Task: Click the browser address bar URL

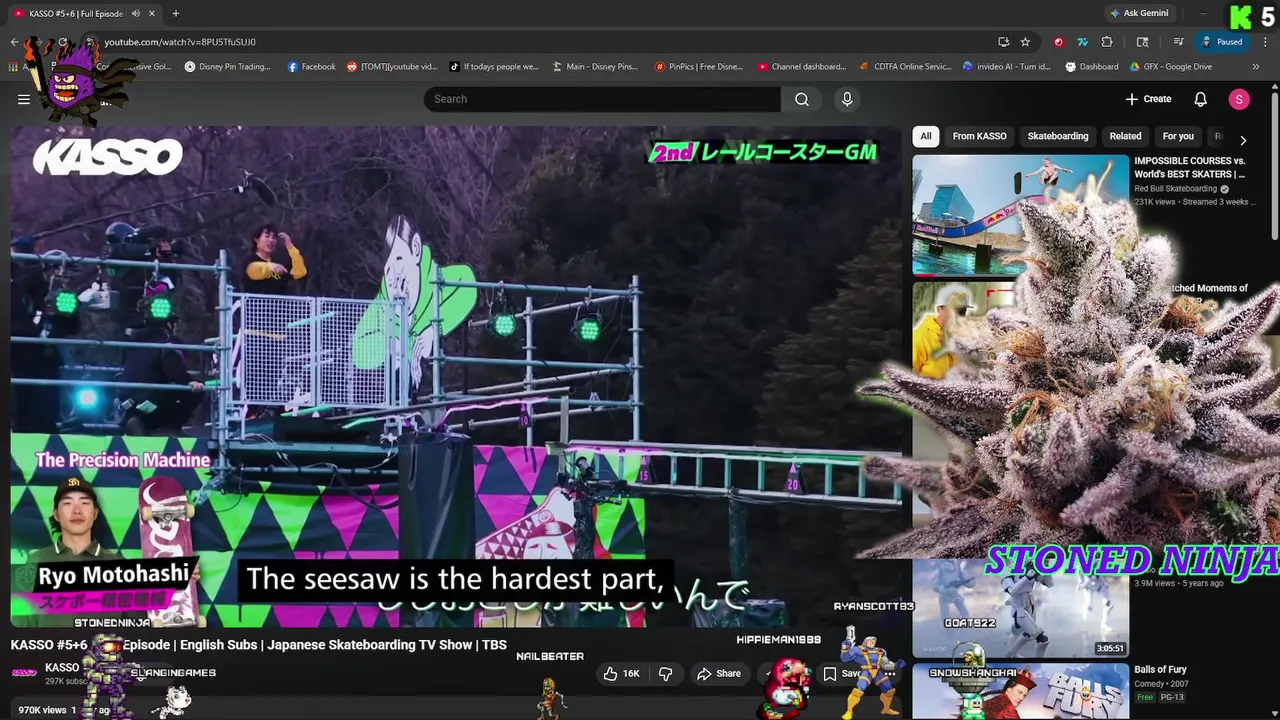Action: pos(180,42)
